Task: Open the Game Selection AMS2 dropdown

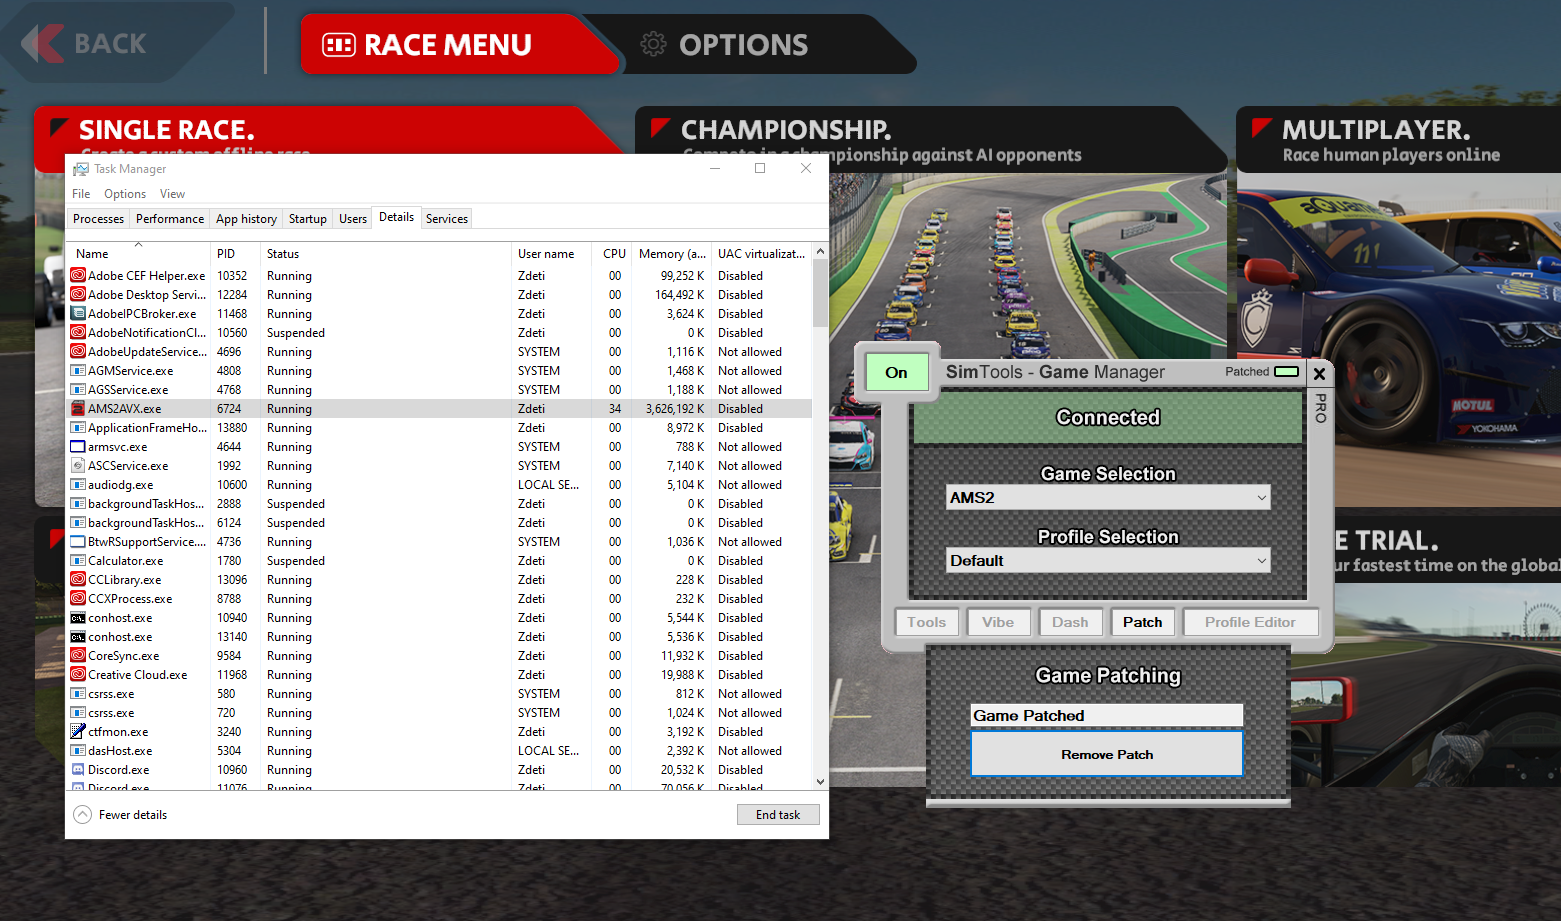Action: click(x=1108, y=498)
